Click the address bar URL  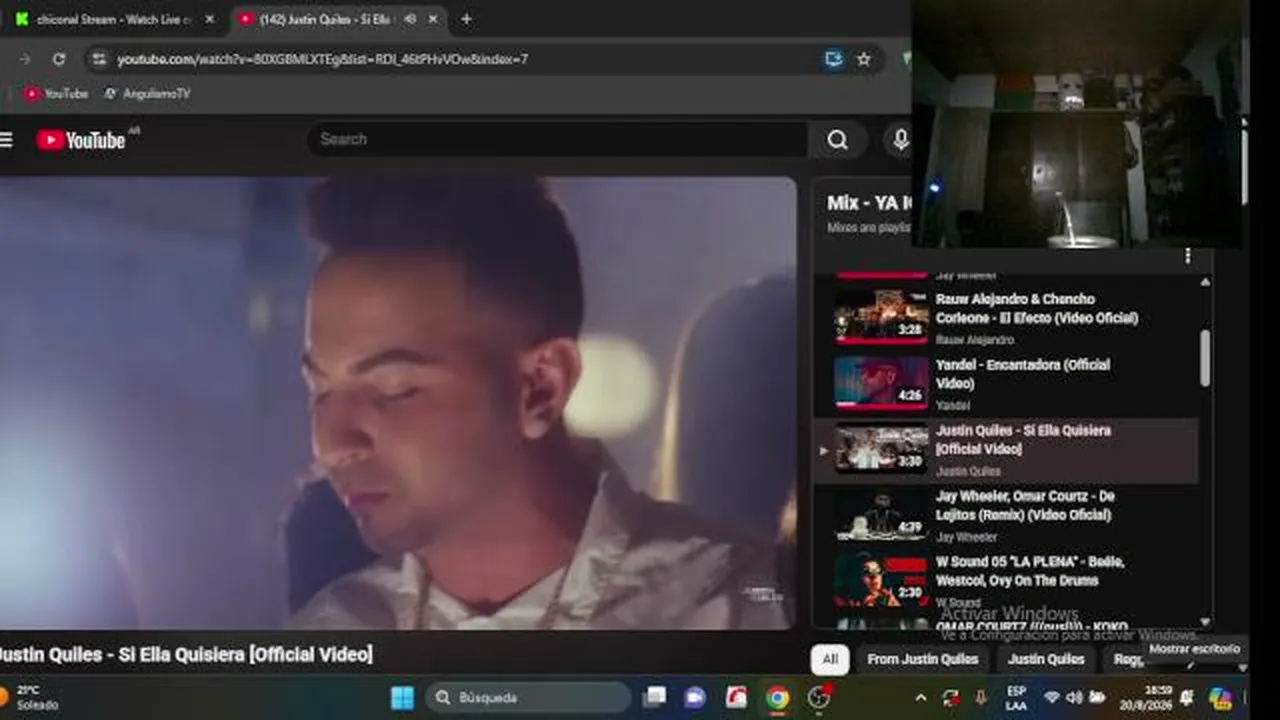click(323, 59)
